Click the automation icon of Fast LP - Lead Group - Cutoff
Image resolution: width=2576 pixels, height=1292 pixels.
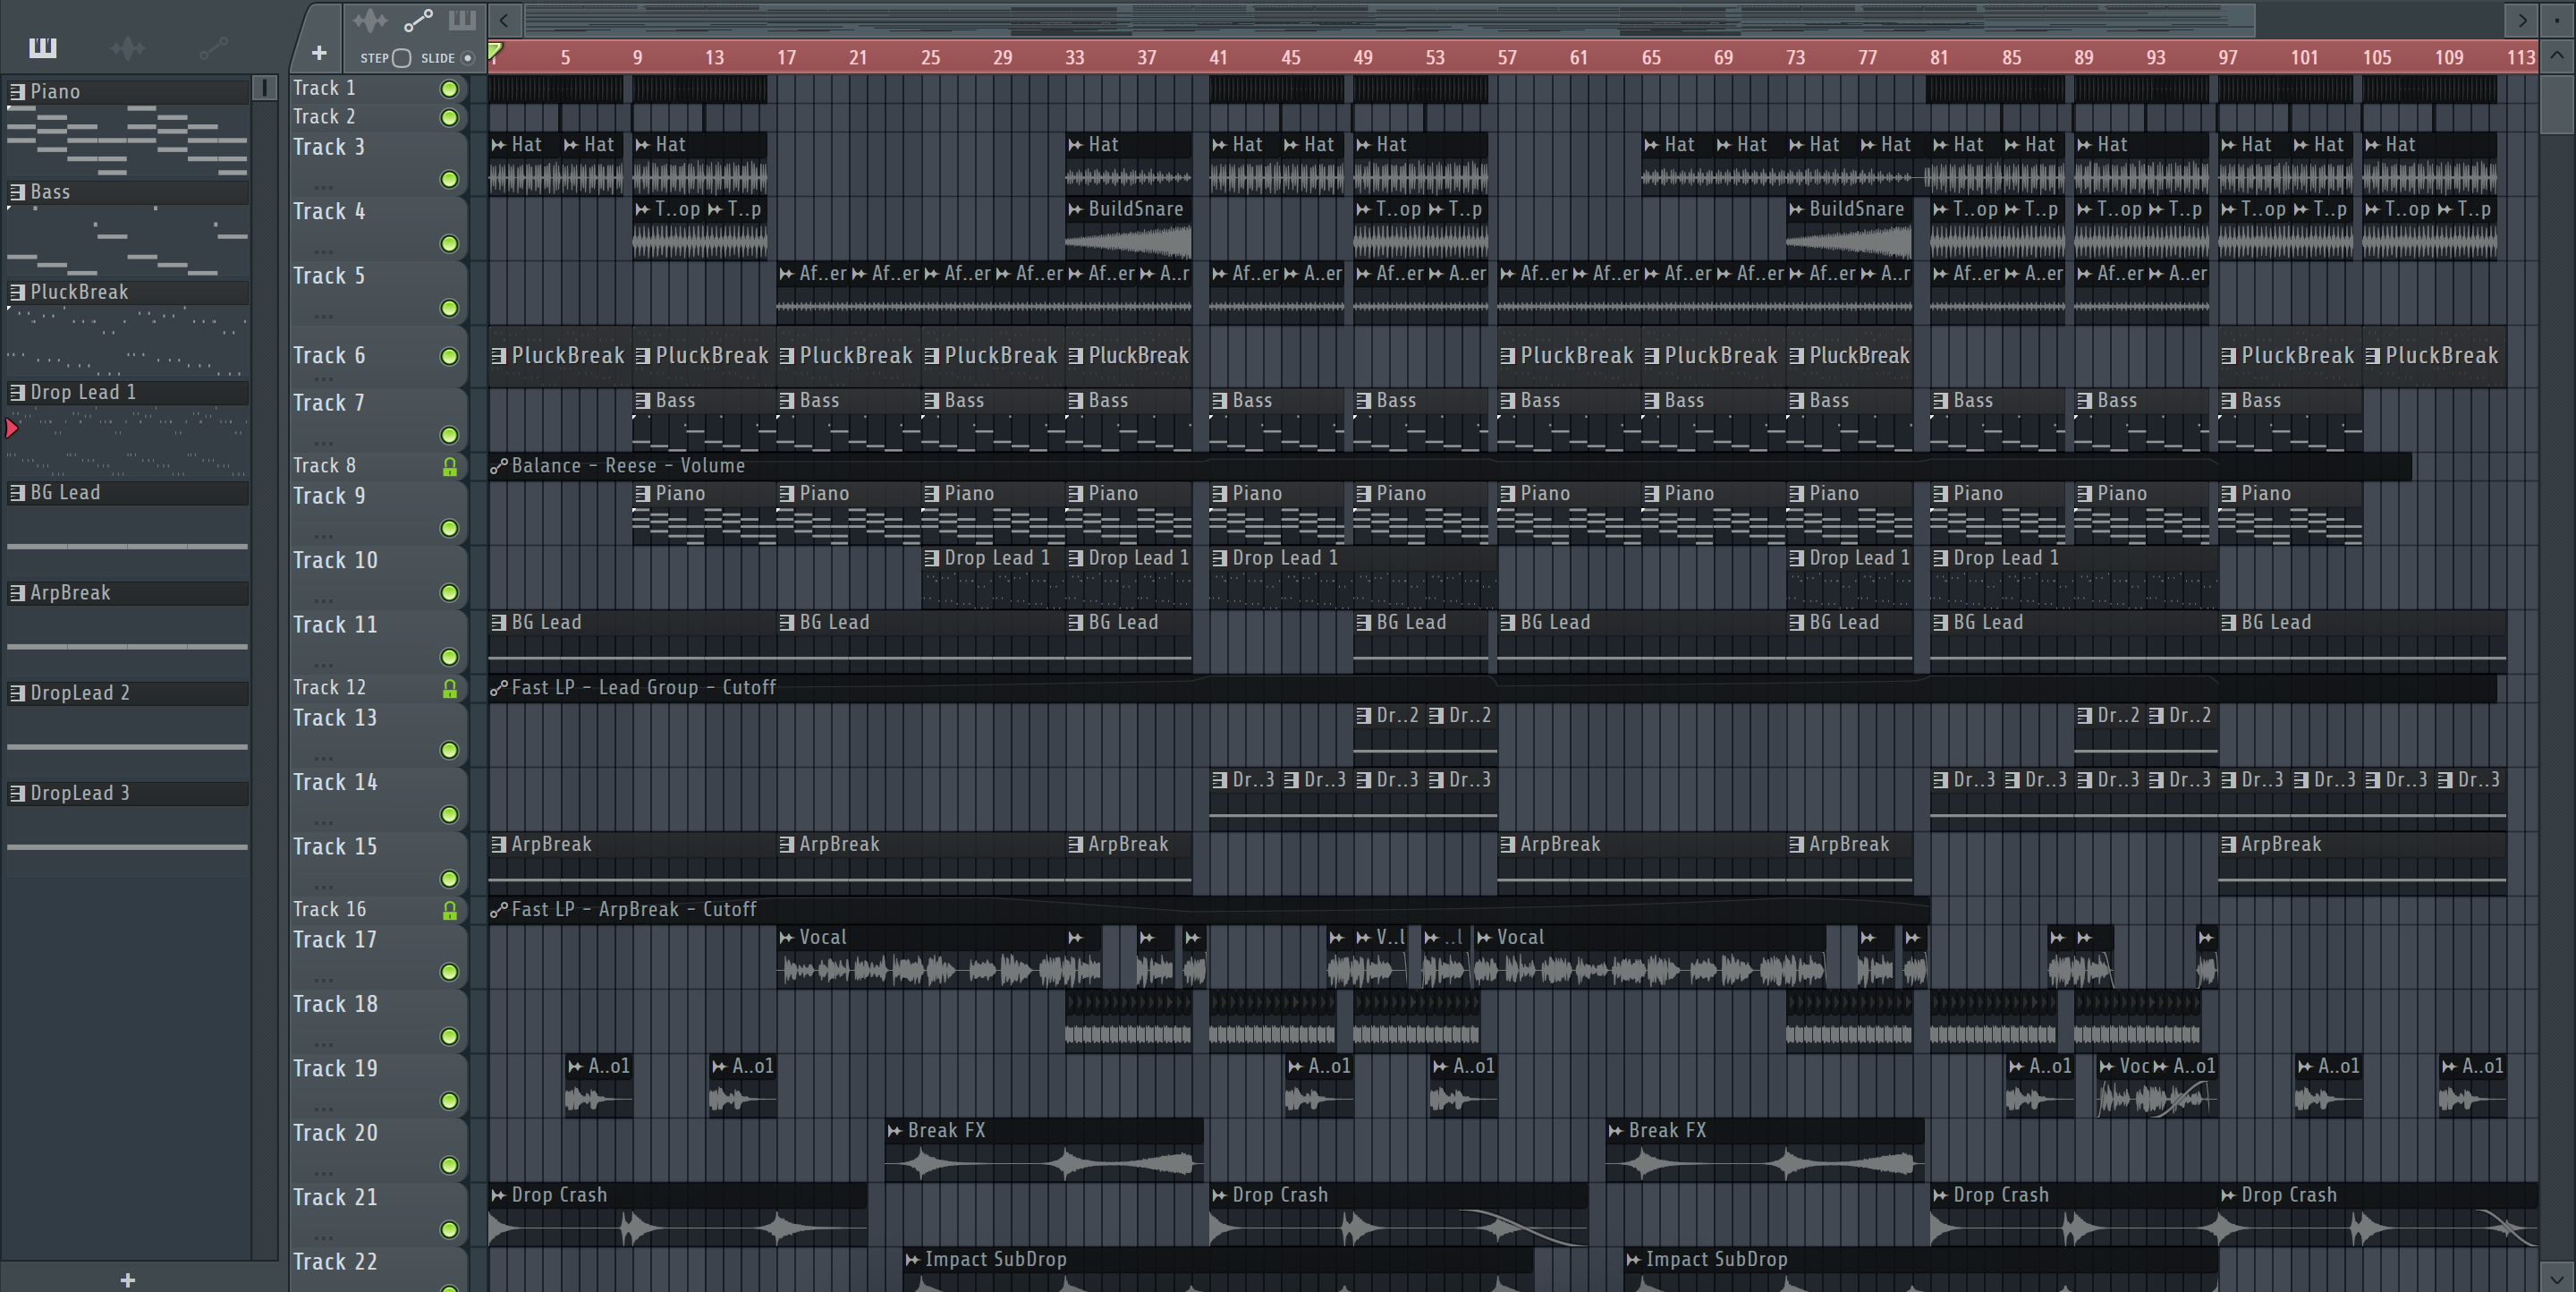click(x=498, y=688)
